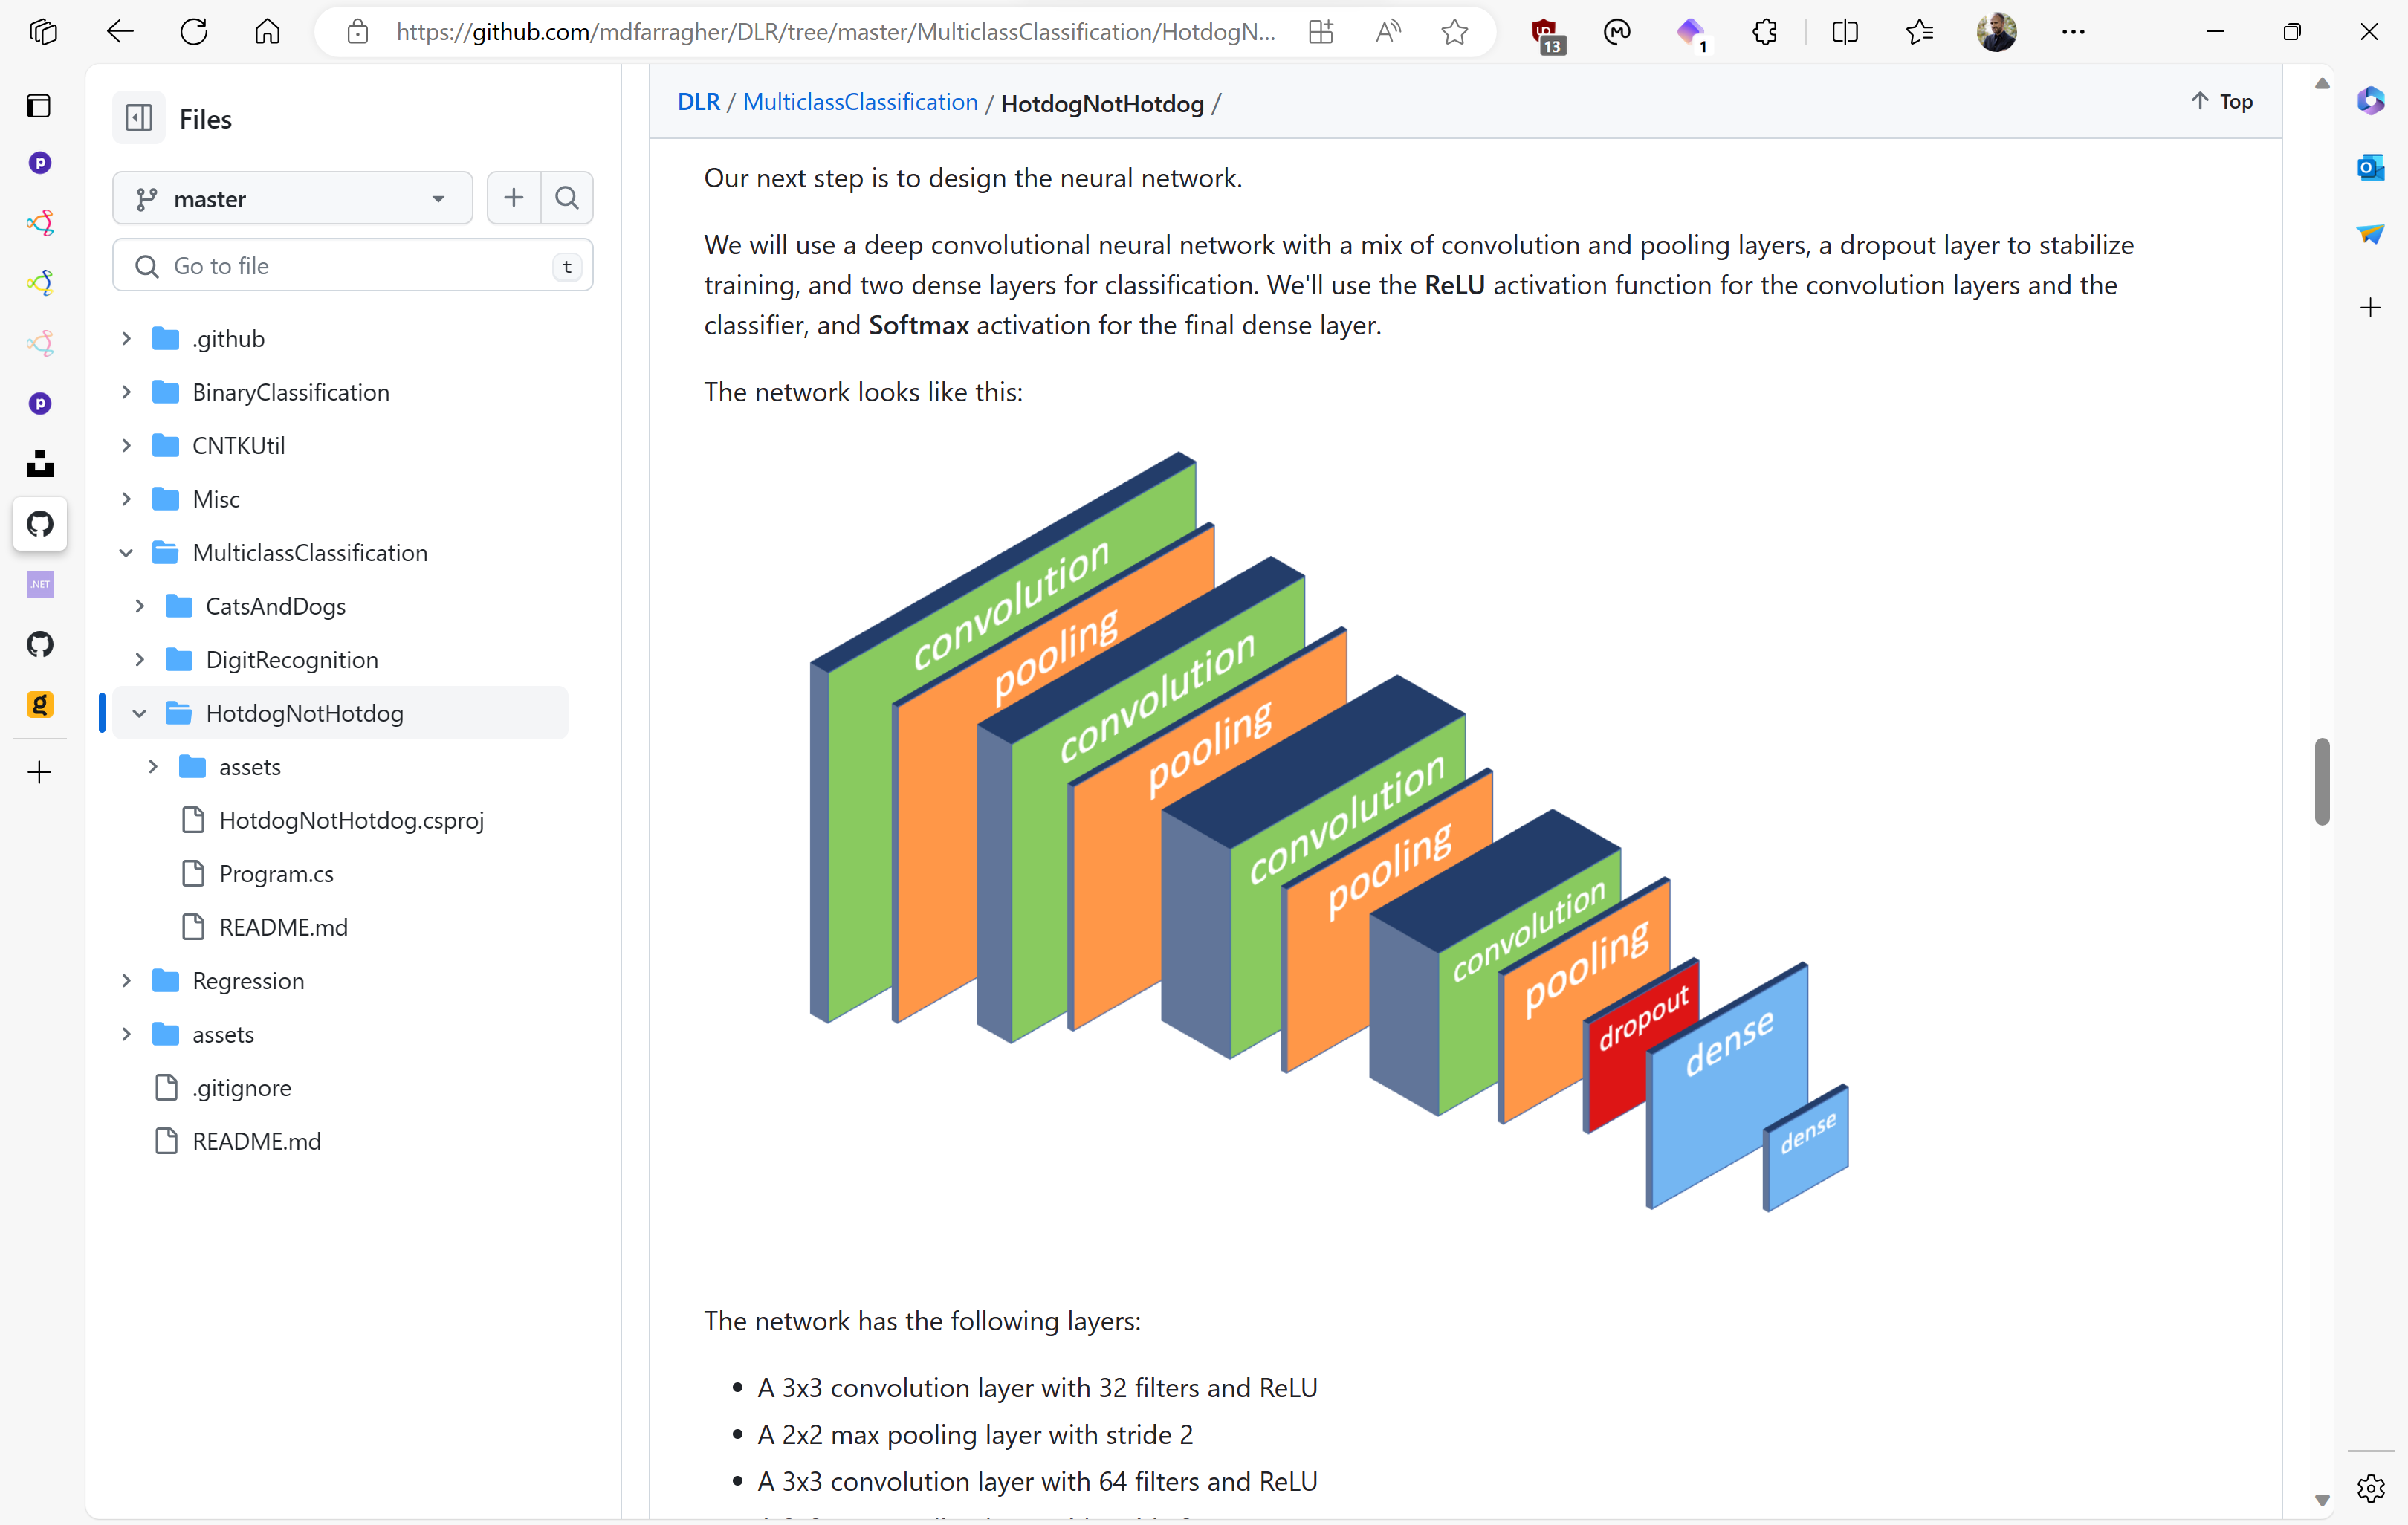Collapse the Files side panel icon
2408x1525 pixels.
pos(139,118)
